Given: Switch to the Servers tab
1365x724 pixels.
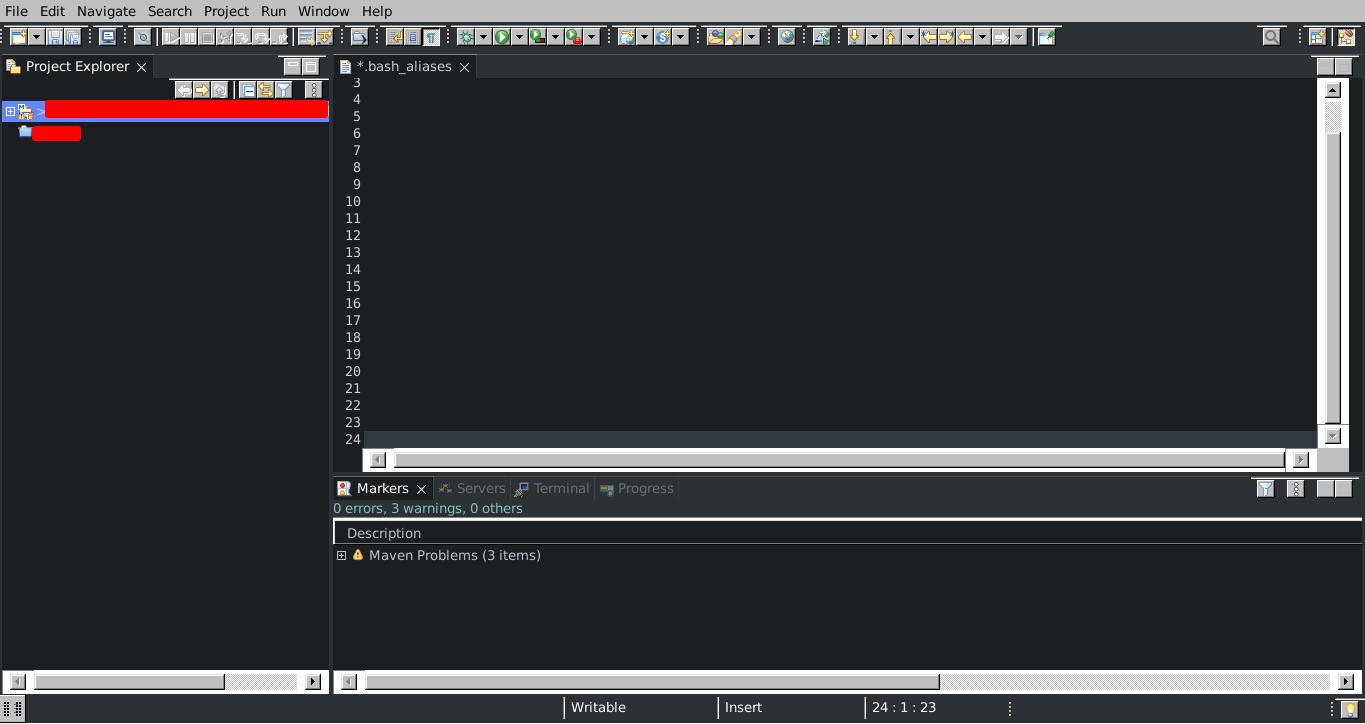Looking at the screenshot, I should pyautogui.click(x=472, y=489).
